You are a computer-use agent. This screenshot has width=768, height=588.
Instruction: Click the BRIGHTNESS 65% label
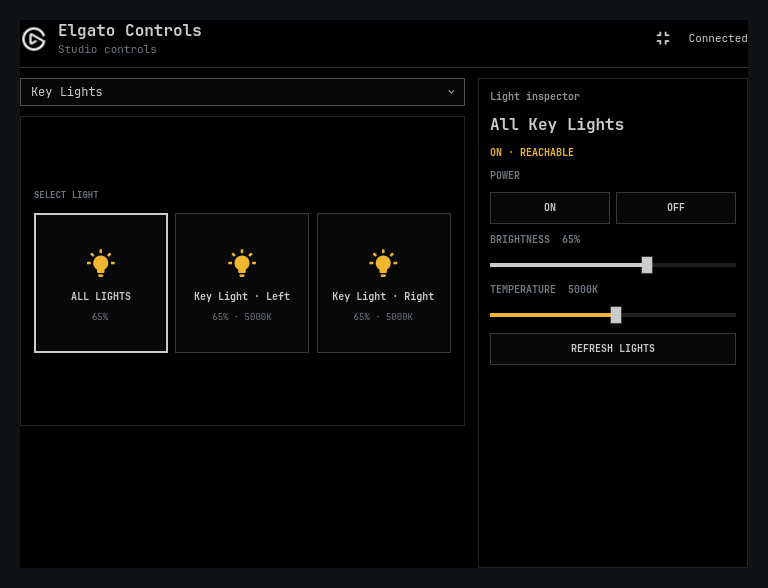pyautogui.click(x=535, y=240)
